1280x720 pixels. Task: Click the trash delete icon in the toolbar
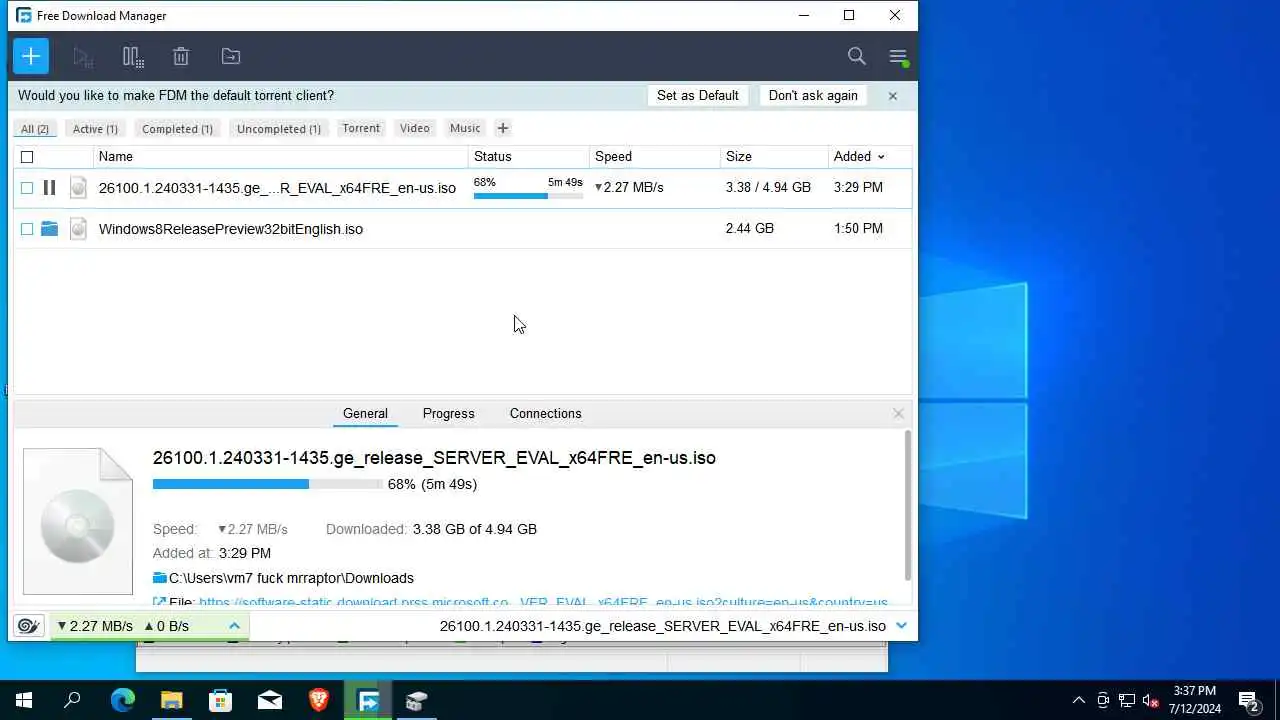click(181, 57)
